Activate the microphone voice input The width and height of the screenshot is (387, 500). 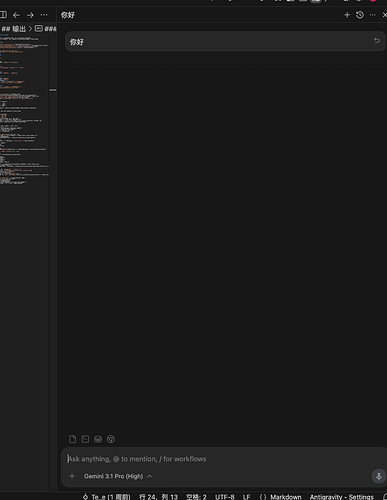tap(379, 476)
